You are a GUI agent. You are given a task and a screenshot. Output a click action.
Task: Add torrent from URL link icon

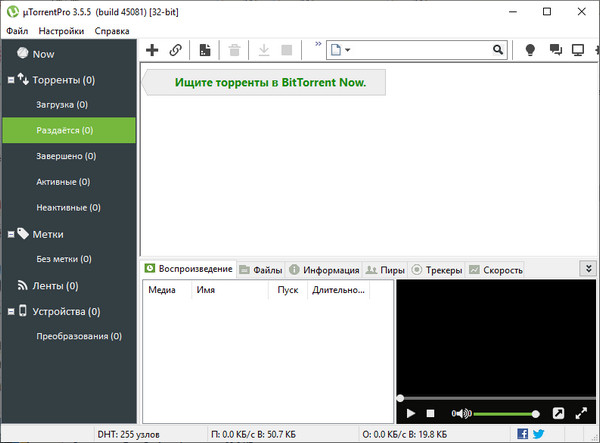176,50
